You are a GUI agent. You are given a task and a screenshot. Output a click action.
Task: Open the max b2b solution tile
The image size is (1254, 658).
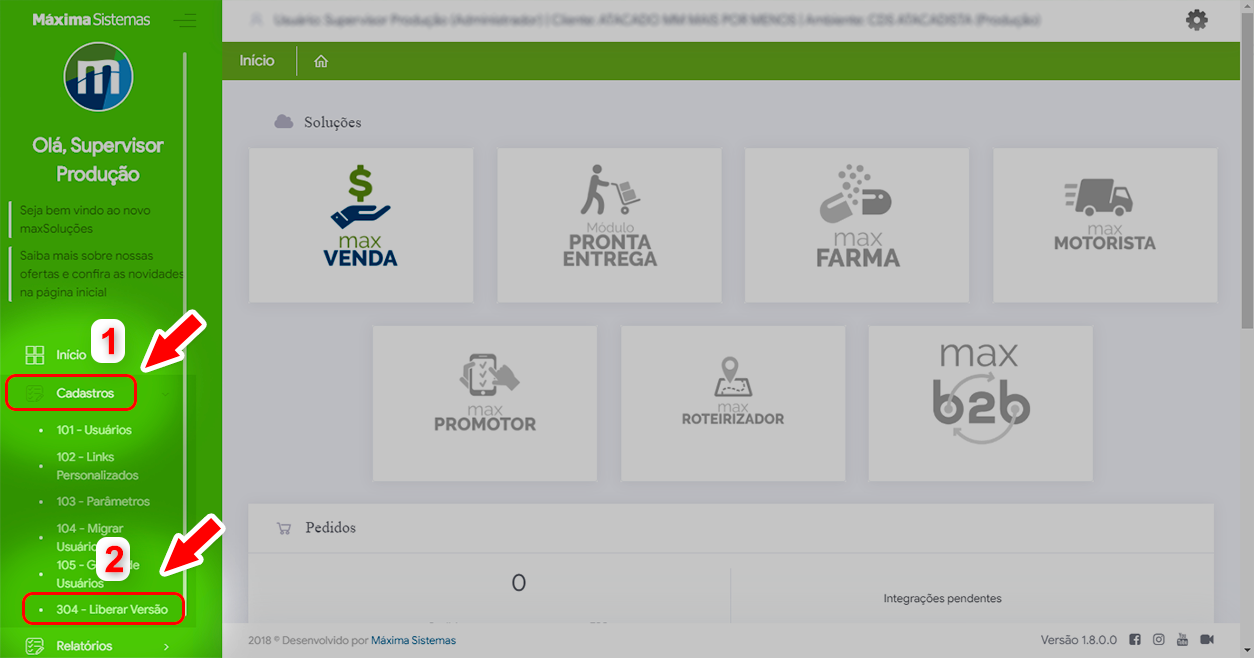coord(981,403)
